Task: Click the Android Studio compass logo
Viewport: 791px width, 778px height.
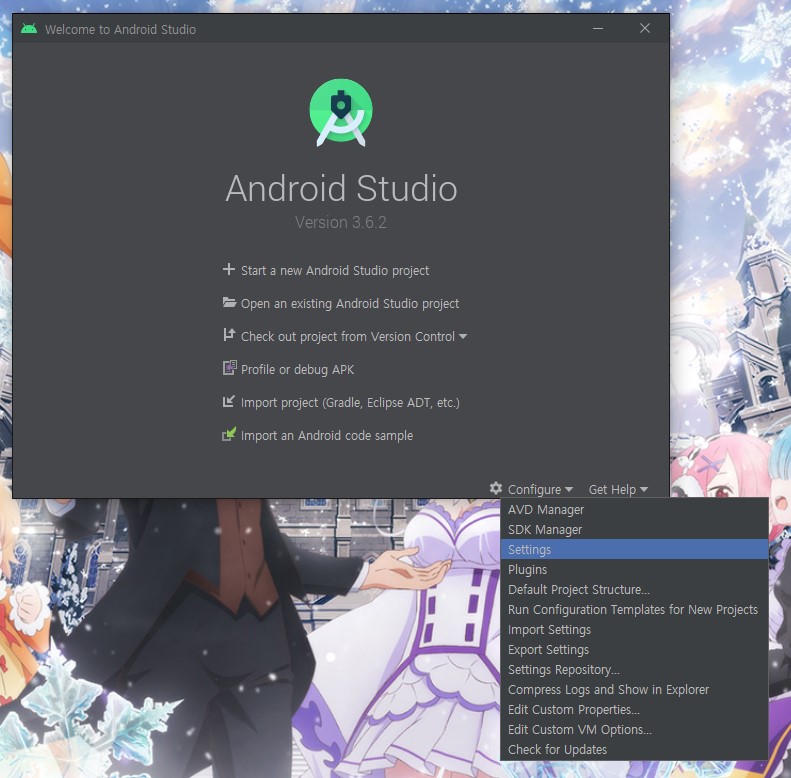Action: (x=341, y=113)
